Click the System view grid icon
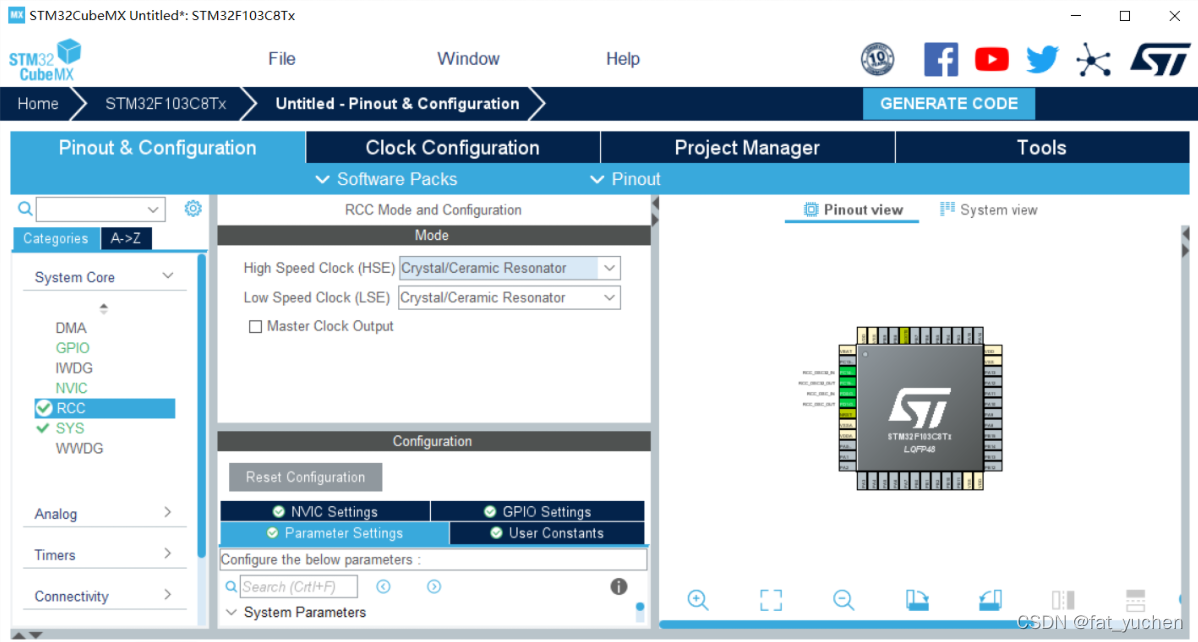This screenshot has width=1198, height=642. (x=947, y=209)
